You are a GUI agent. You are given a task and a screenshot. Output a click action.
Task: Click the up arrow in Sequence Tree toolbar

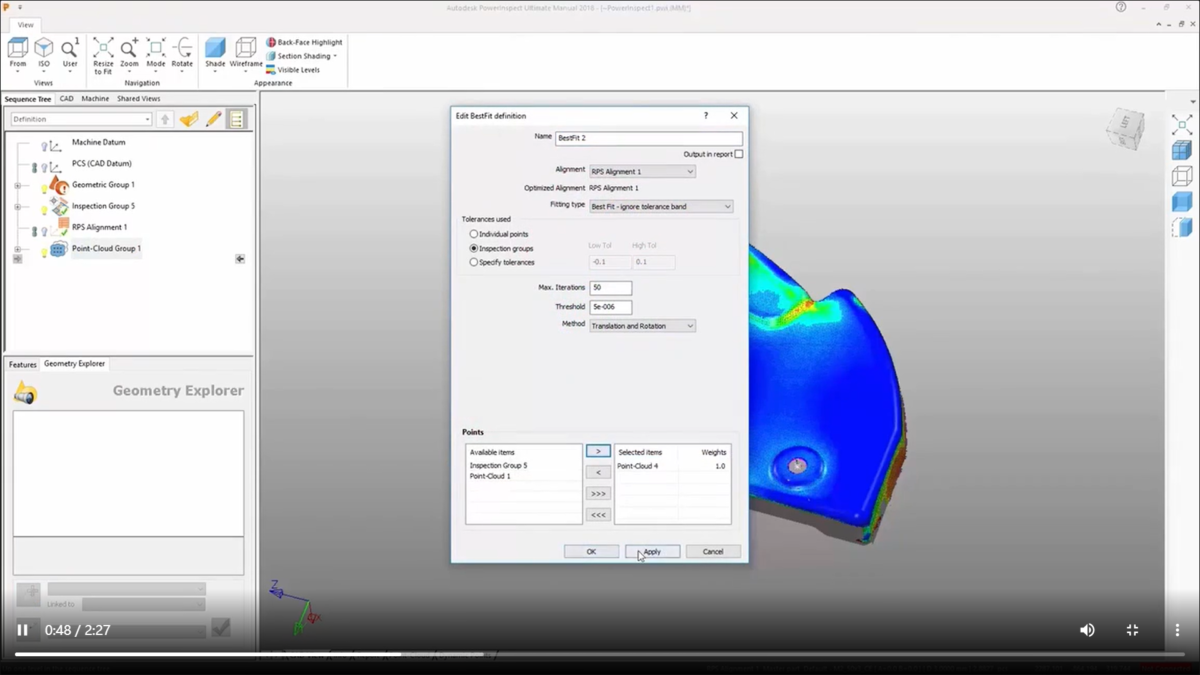tap(165, 119)
